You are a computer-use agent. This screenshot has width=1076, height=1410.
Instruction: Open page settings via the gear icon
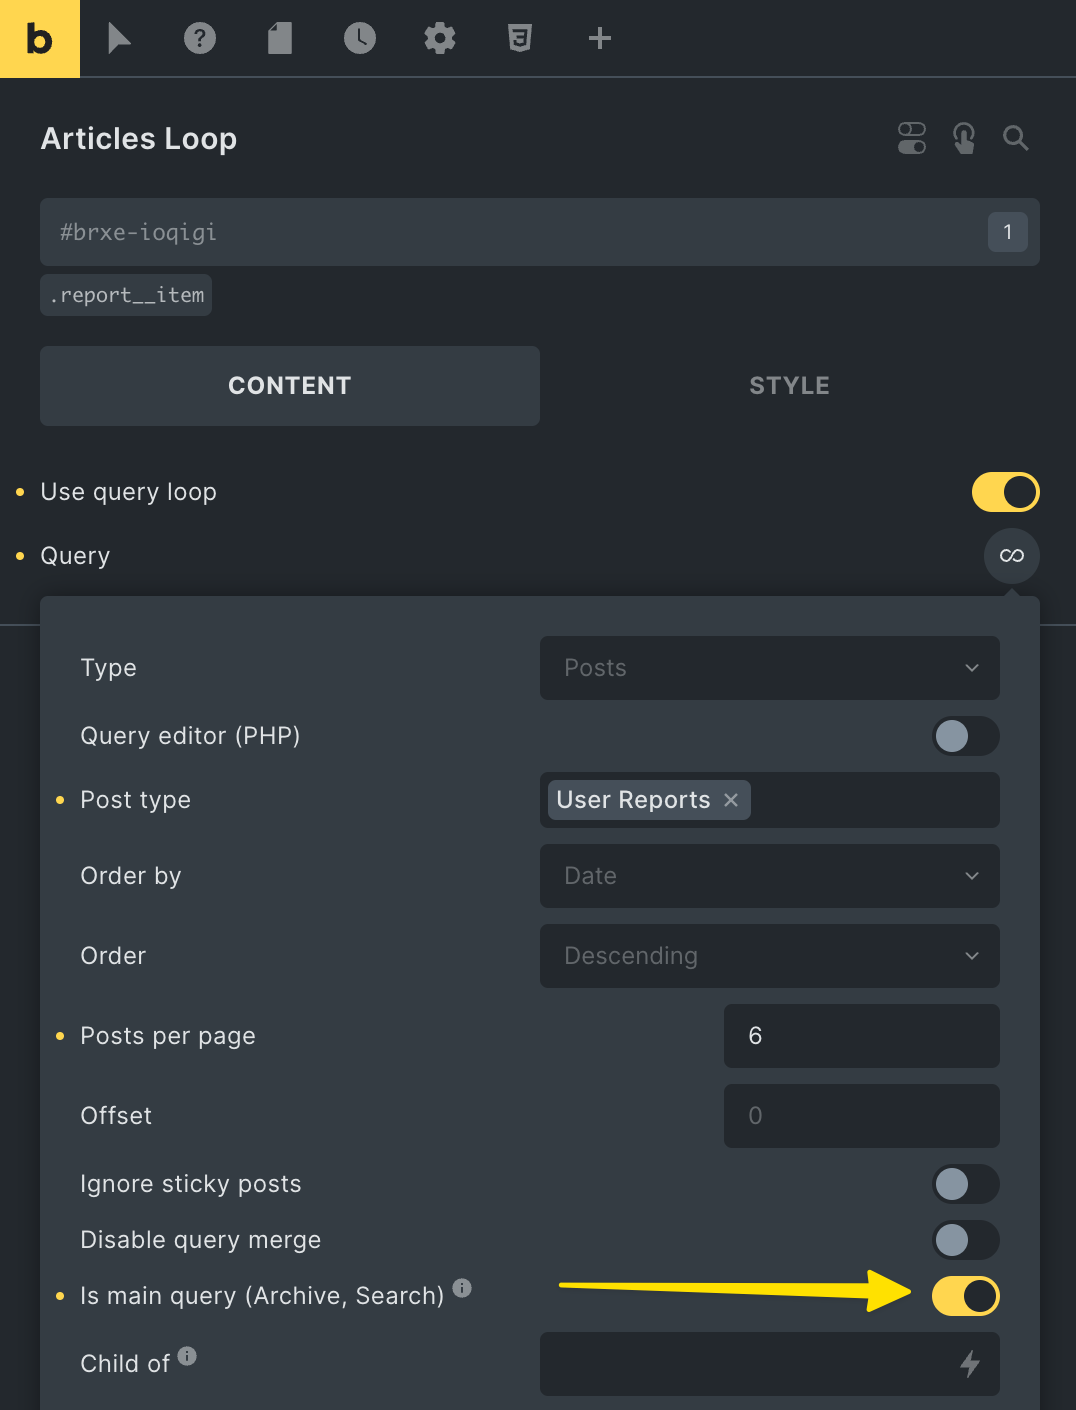click(439, 38)
